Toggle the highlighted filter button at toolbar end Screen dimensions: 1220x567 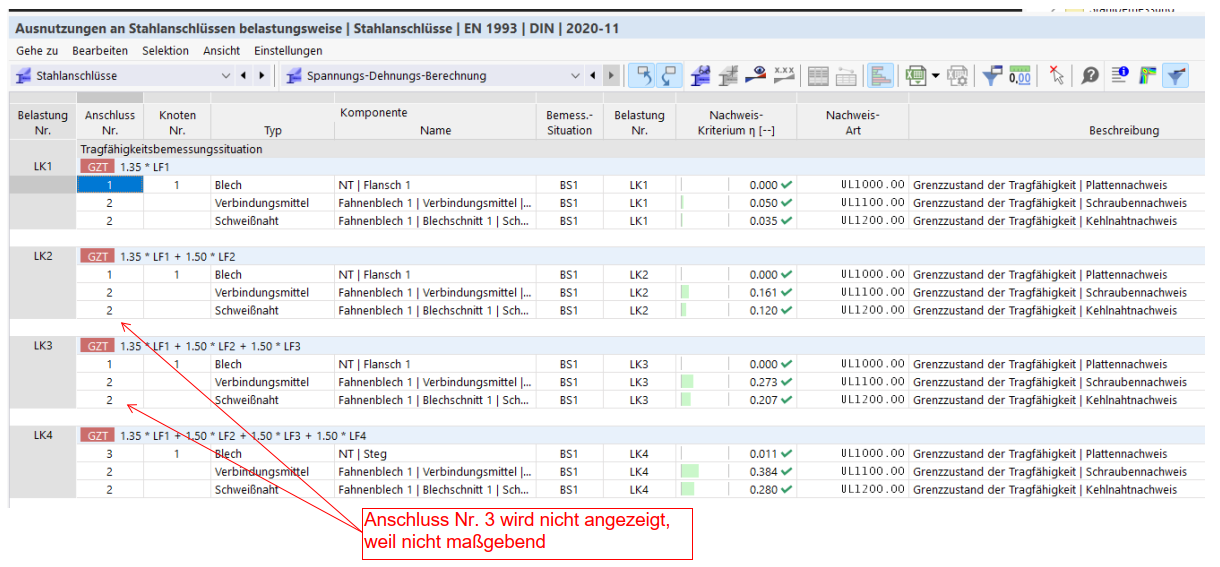click(x=1176, y=76)
